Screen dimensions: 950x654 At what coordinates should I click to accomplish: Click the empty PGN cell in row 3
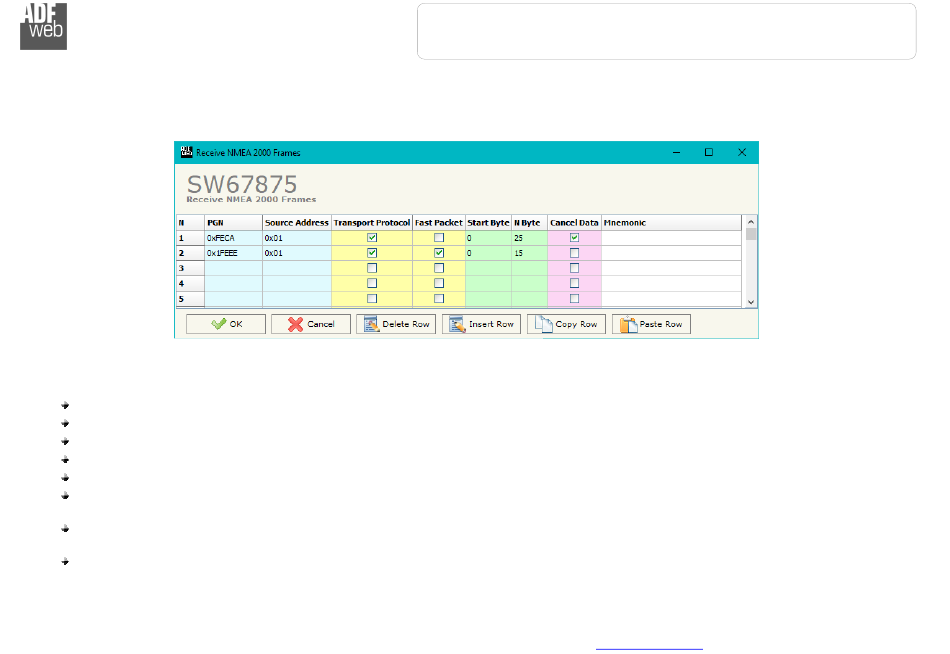click(233, 269)
